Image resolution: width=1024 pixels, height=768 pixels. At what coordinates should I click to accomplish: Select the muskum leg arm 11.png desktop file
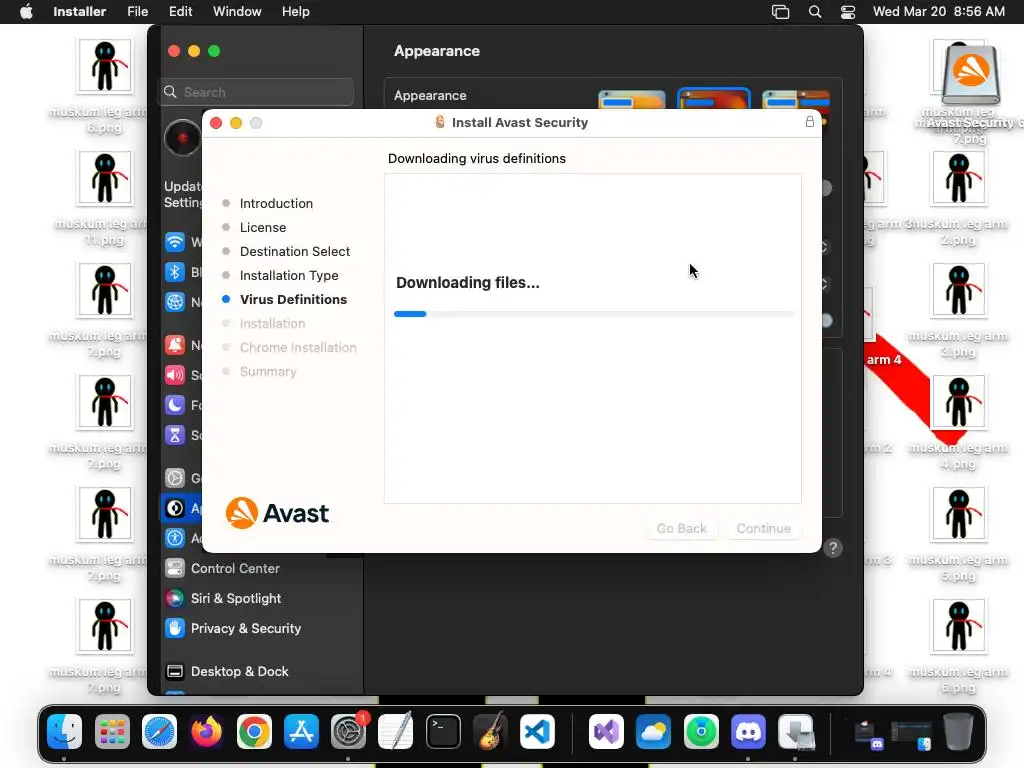(x=104, y=178)
